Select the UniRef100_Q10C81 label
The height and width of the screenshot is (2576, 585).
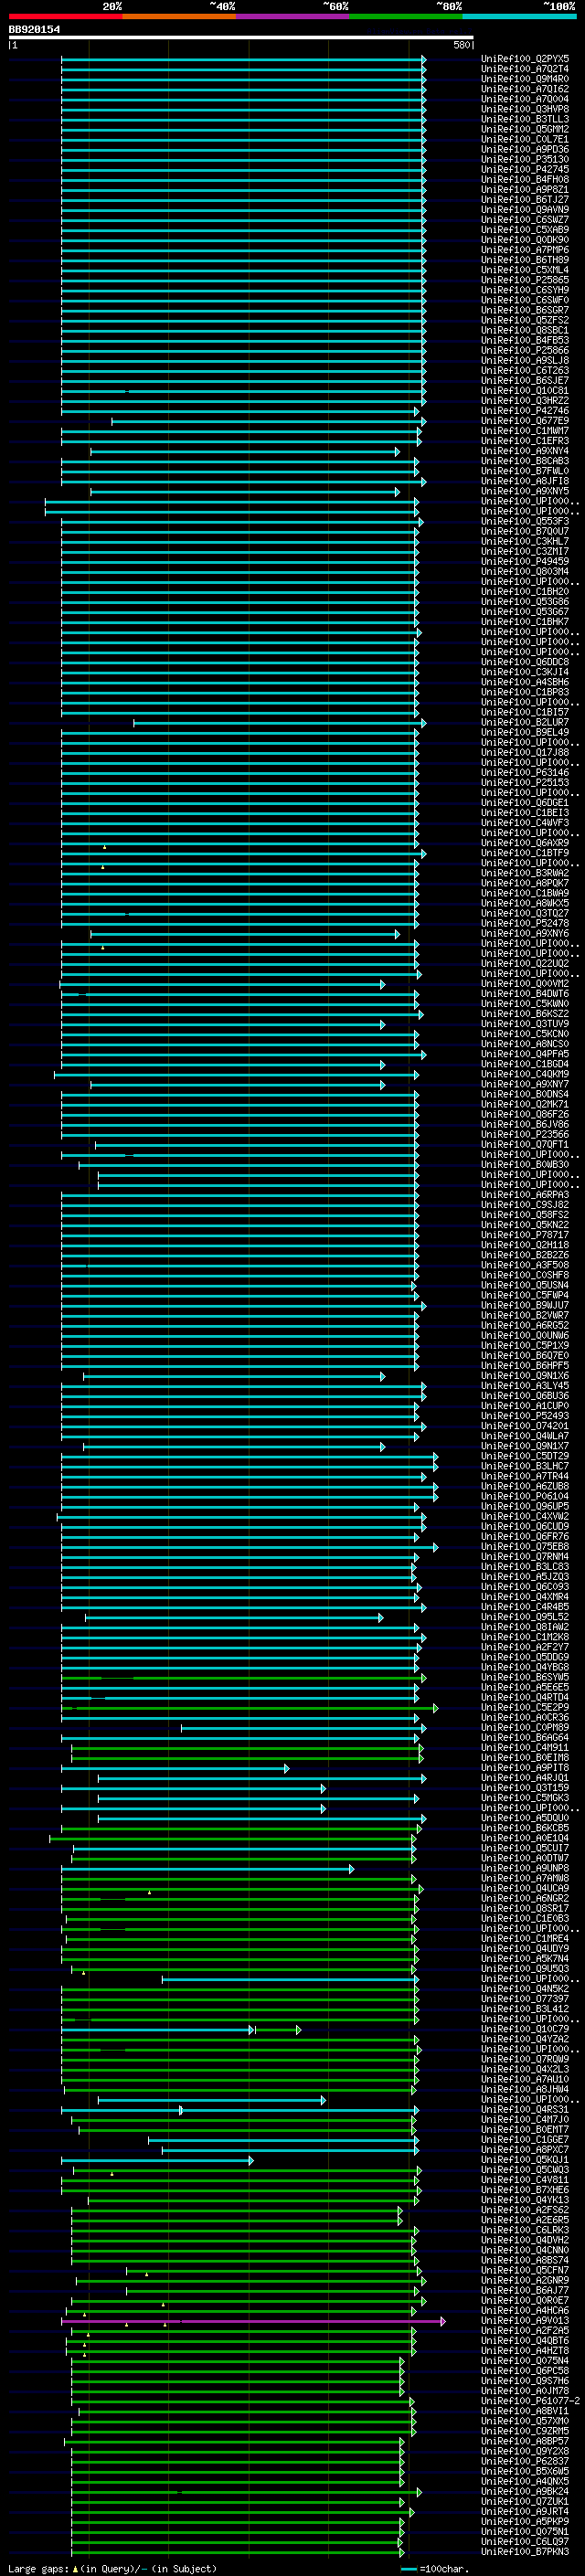pyautogui.click(x=524, y=391)
